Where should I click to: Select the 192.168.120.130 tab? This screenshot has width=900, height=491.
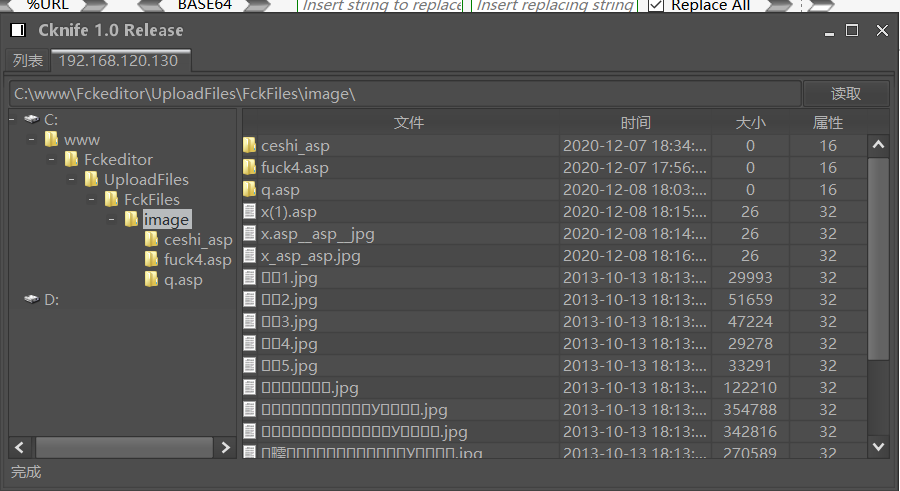tap(121, 60)
